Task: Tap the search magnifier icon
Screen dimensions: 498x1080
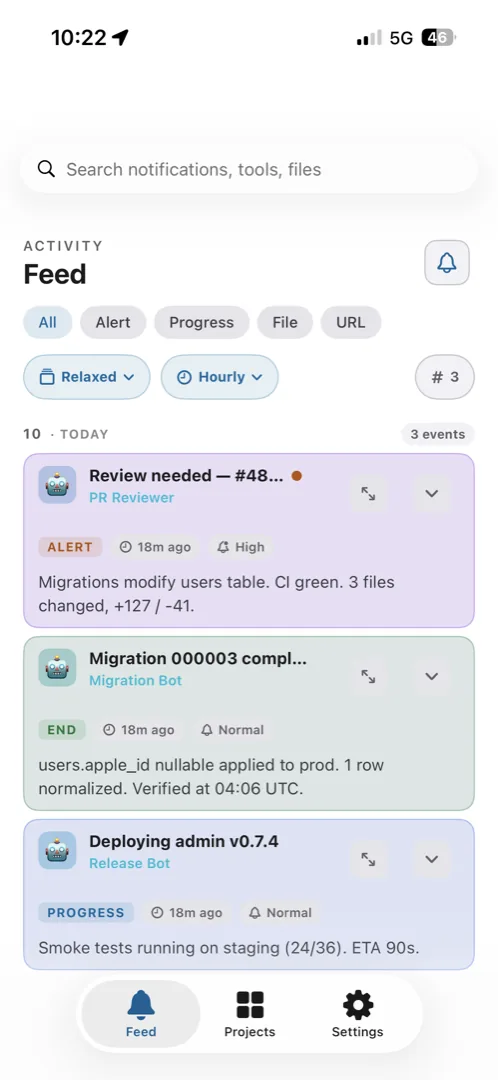Action: (x=46, y=169)
